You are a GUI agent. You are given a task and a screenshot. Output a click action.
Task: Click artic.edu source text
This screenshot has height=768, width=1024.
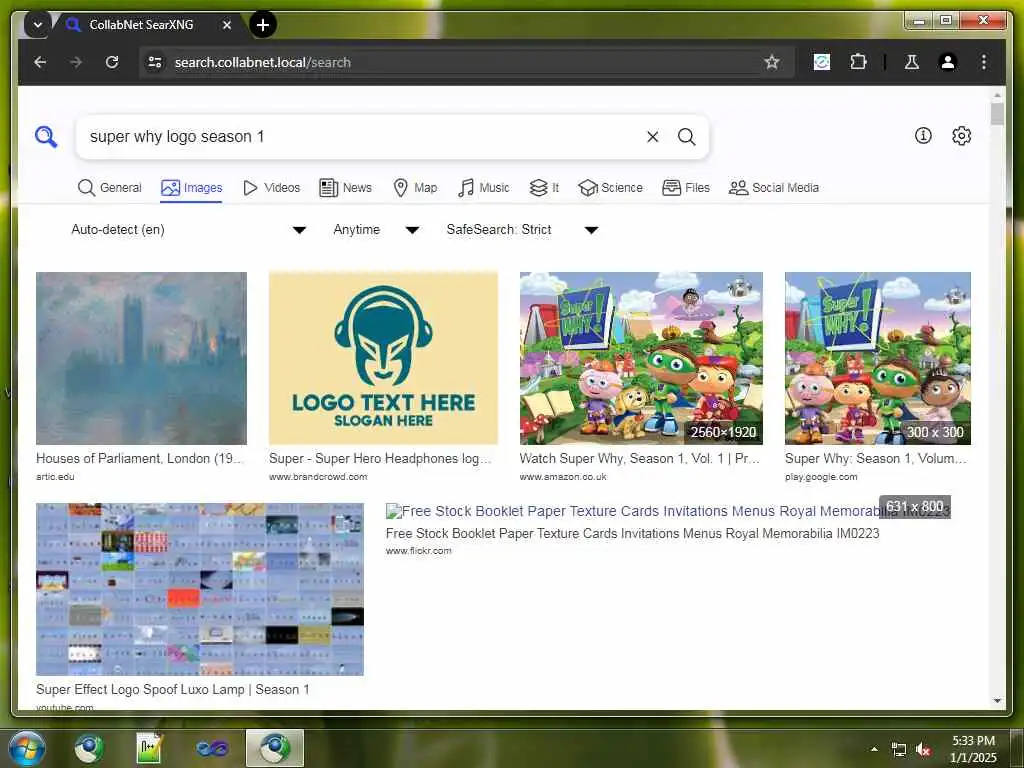click(55, 477)
